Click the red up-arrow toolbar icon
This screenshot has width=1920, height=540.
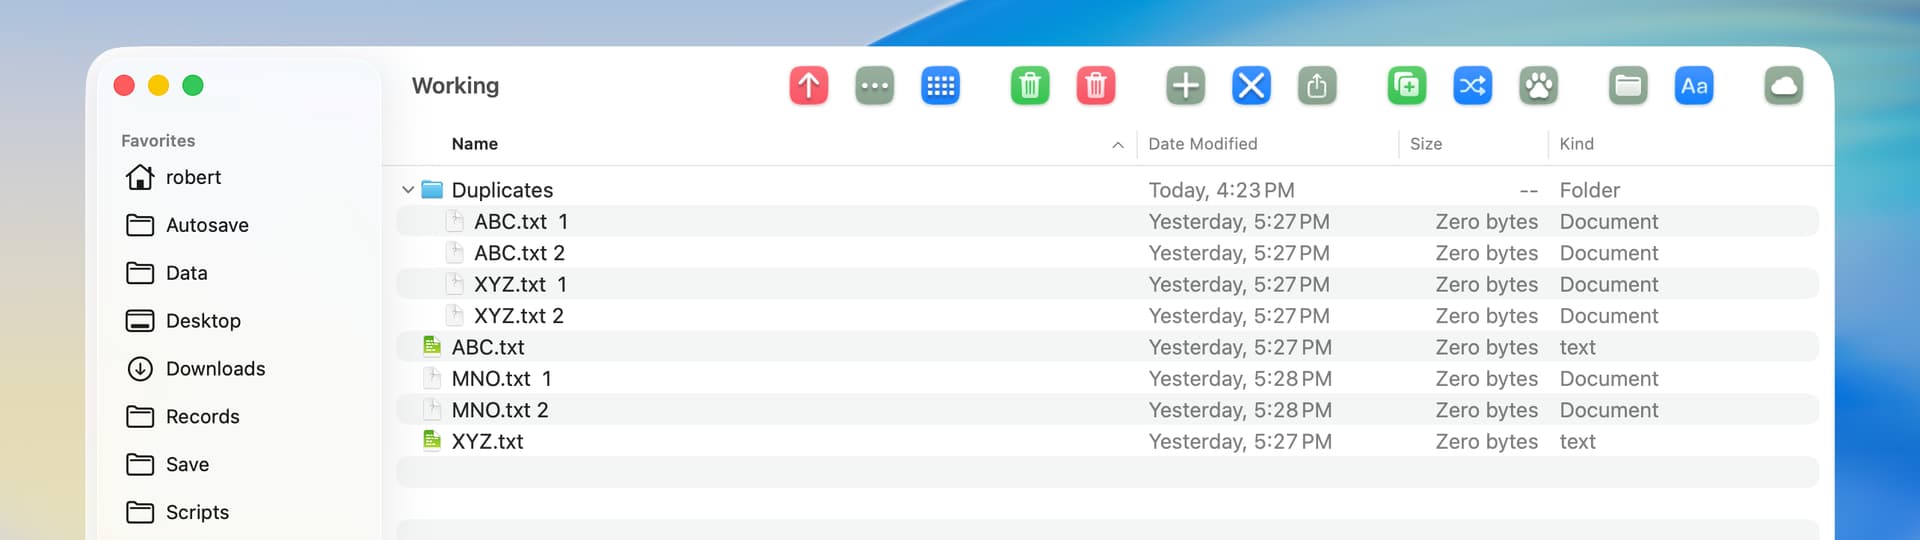[x=808, y=86]
